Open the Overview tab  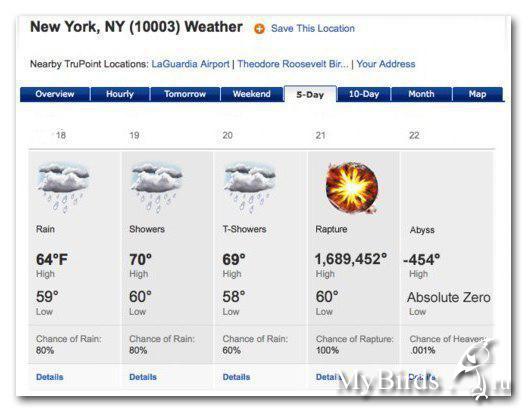pos(55,94)
